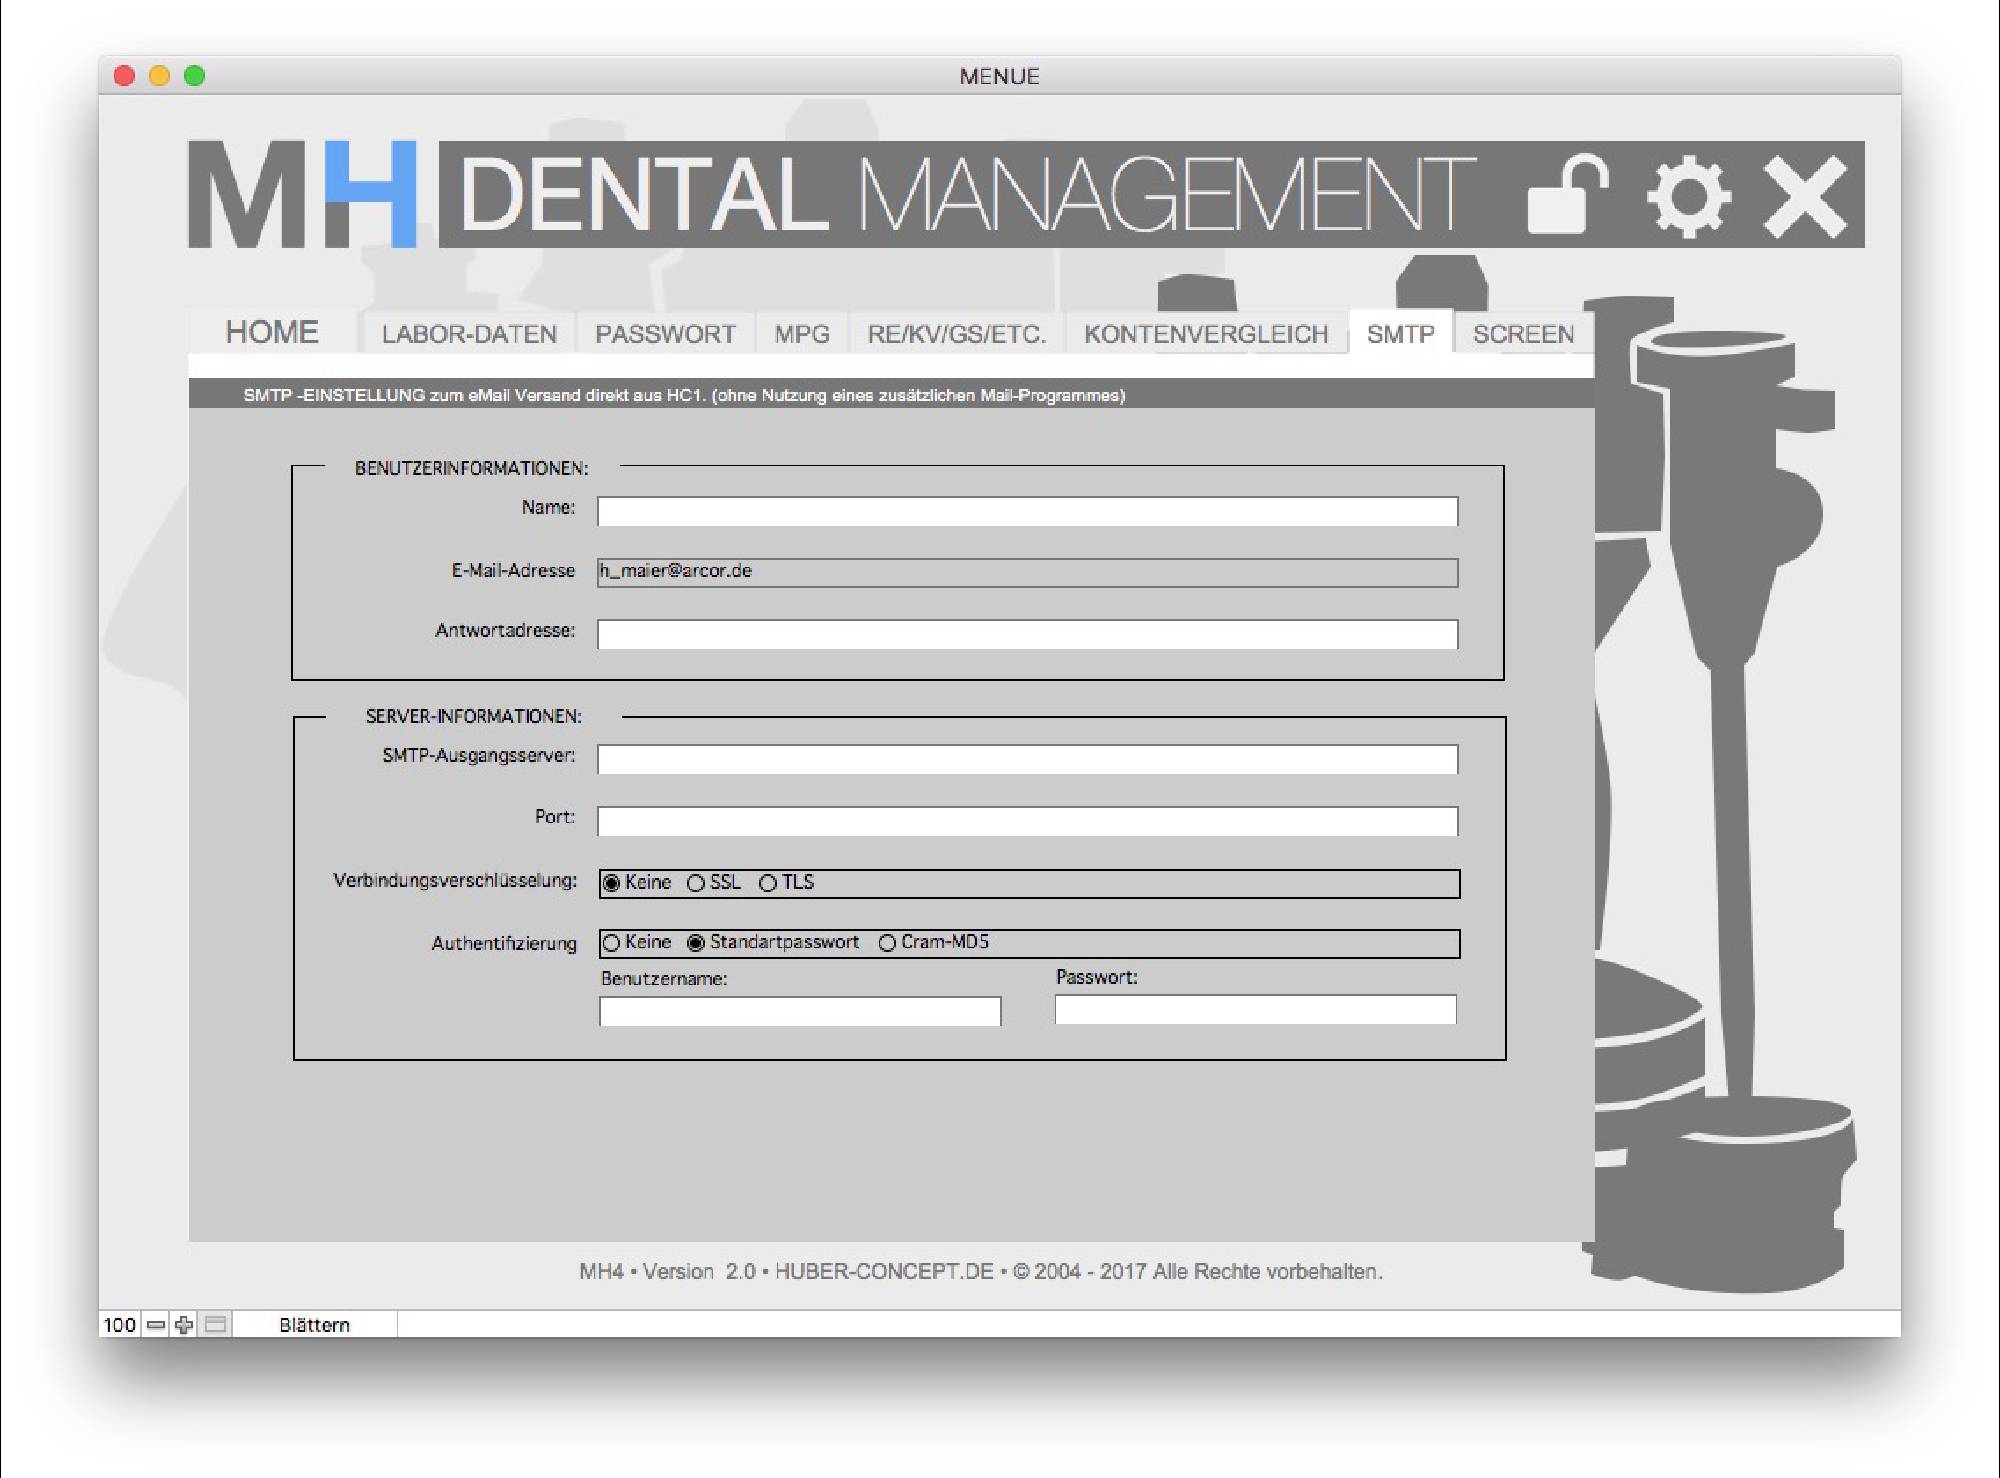Open the KONTENVERGLEICH tab
This screenshot has width=2000, height=1478.
[1206, 334]
